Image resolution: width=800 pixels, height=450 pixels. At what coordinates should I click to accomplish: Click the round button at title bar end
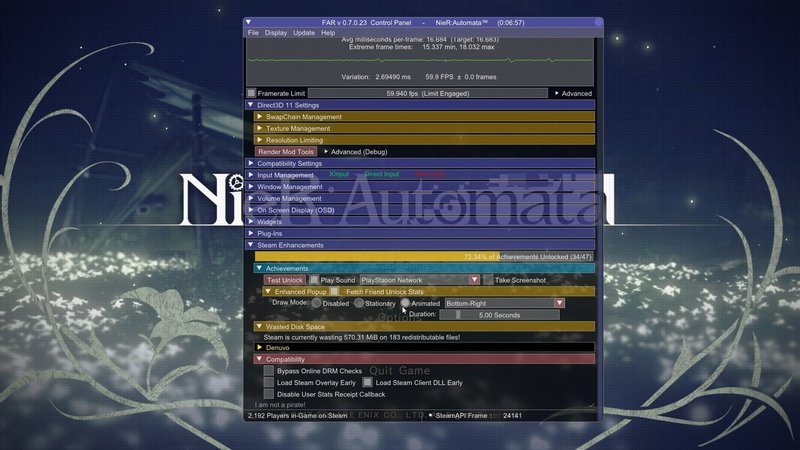pos(598,22)
